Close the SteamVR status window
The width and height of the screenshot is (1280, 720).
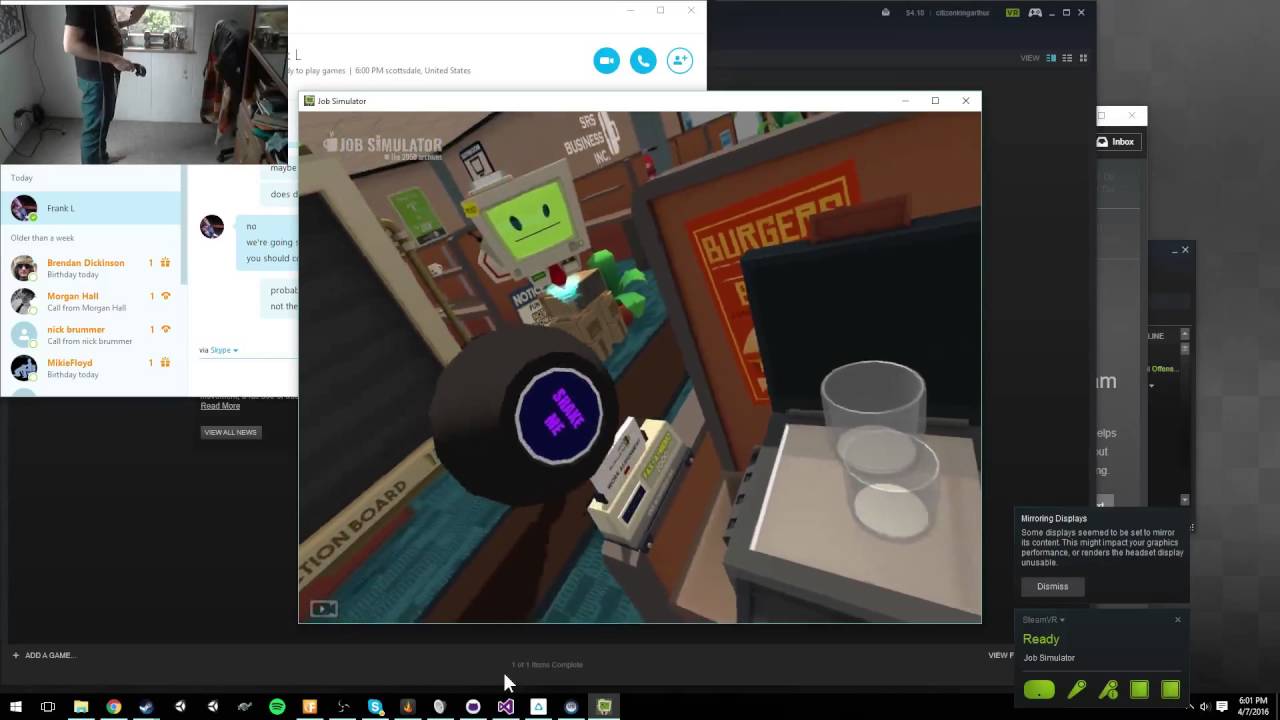(x=1177, y=620)
